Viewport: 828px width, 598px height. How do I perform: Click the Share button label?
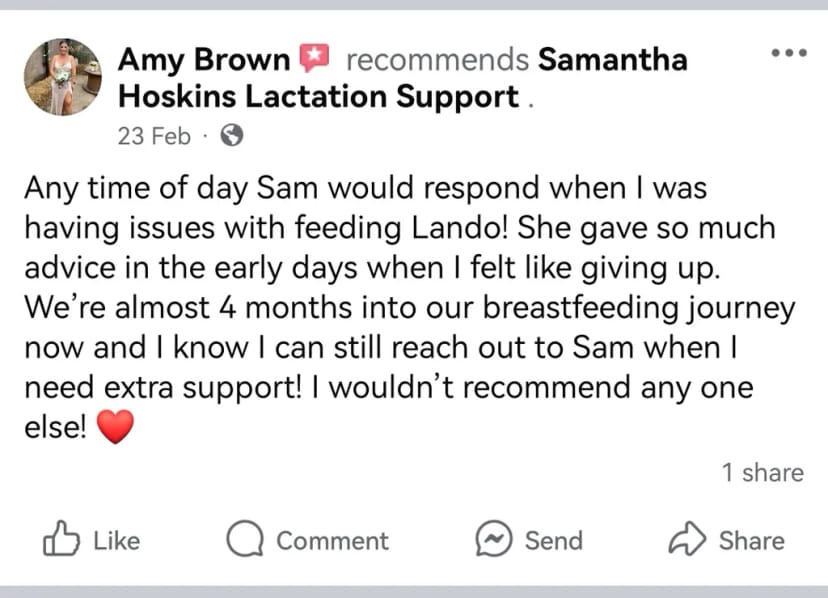(751, 541)
